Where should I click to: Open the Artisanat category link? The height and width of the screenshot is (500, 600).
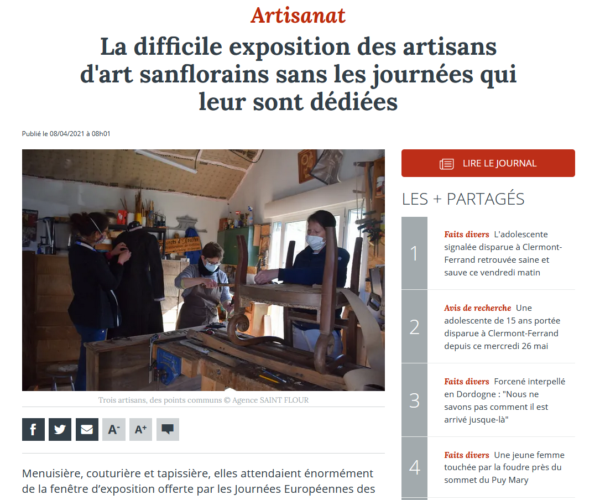click(x=298, y=16)
